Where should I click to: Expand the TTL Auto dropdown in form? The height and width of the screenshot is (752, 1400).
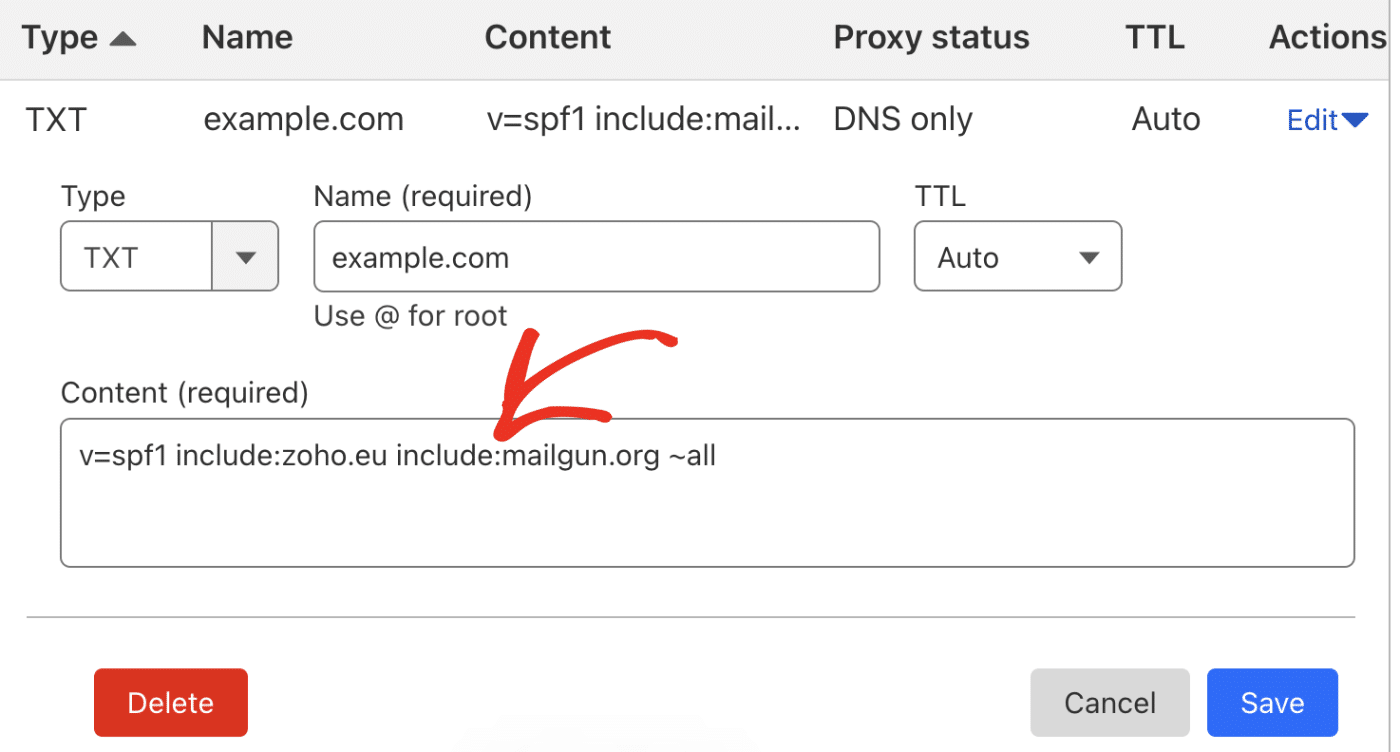click(x=1089, y=258)
